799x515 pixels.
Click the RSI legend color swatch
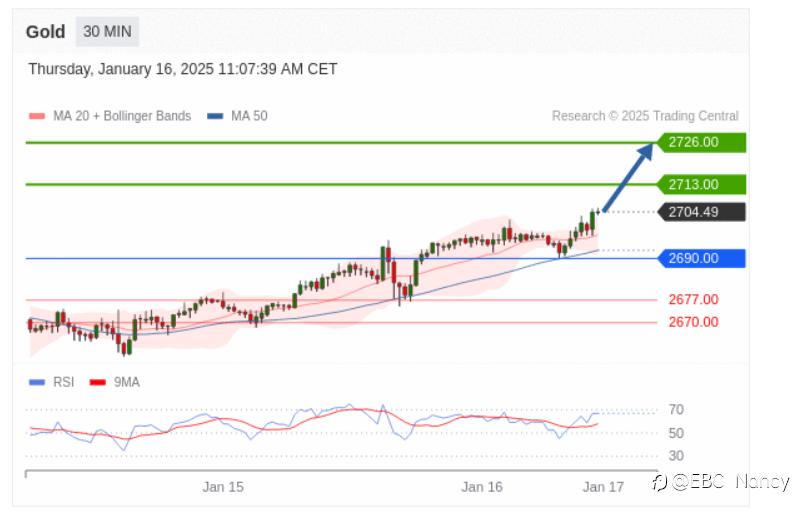click(37, 382)
